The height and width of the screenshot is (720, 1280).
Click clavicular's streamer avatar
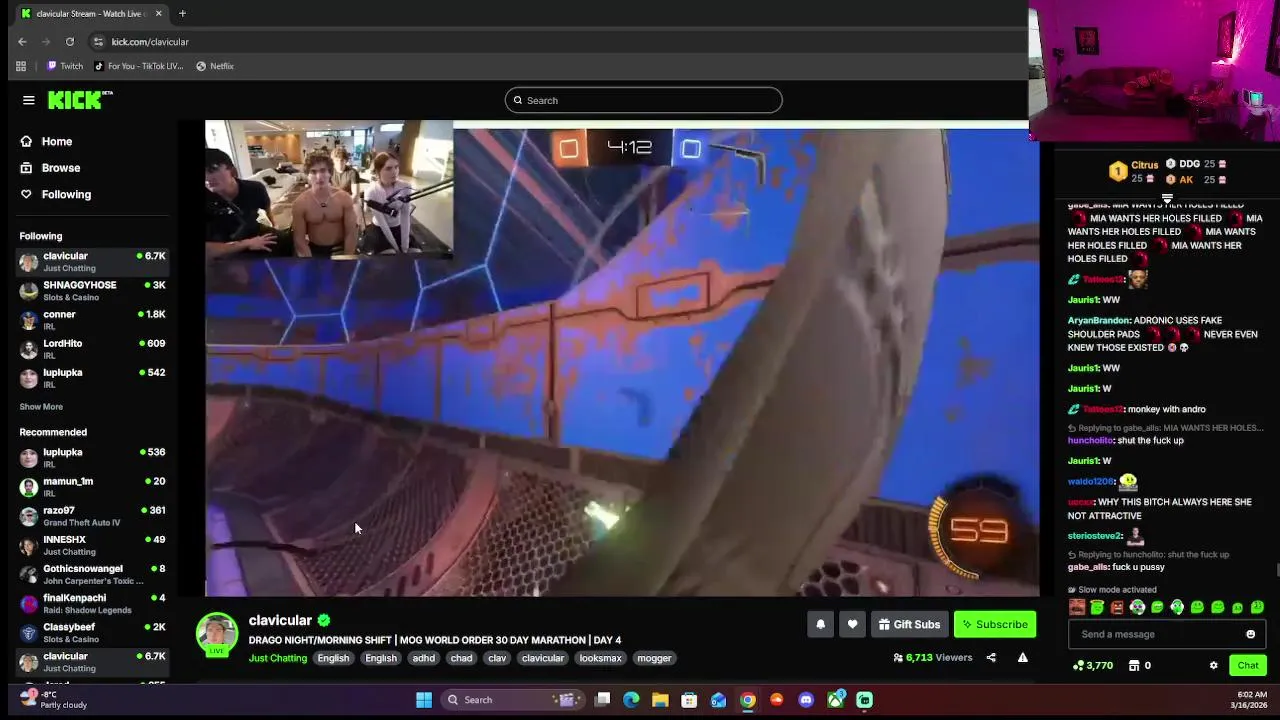[x=217, y=634]
